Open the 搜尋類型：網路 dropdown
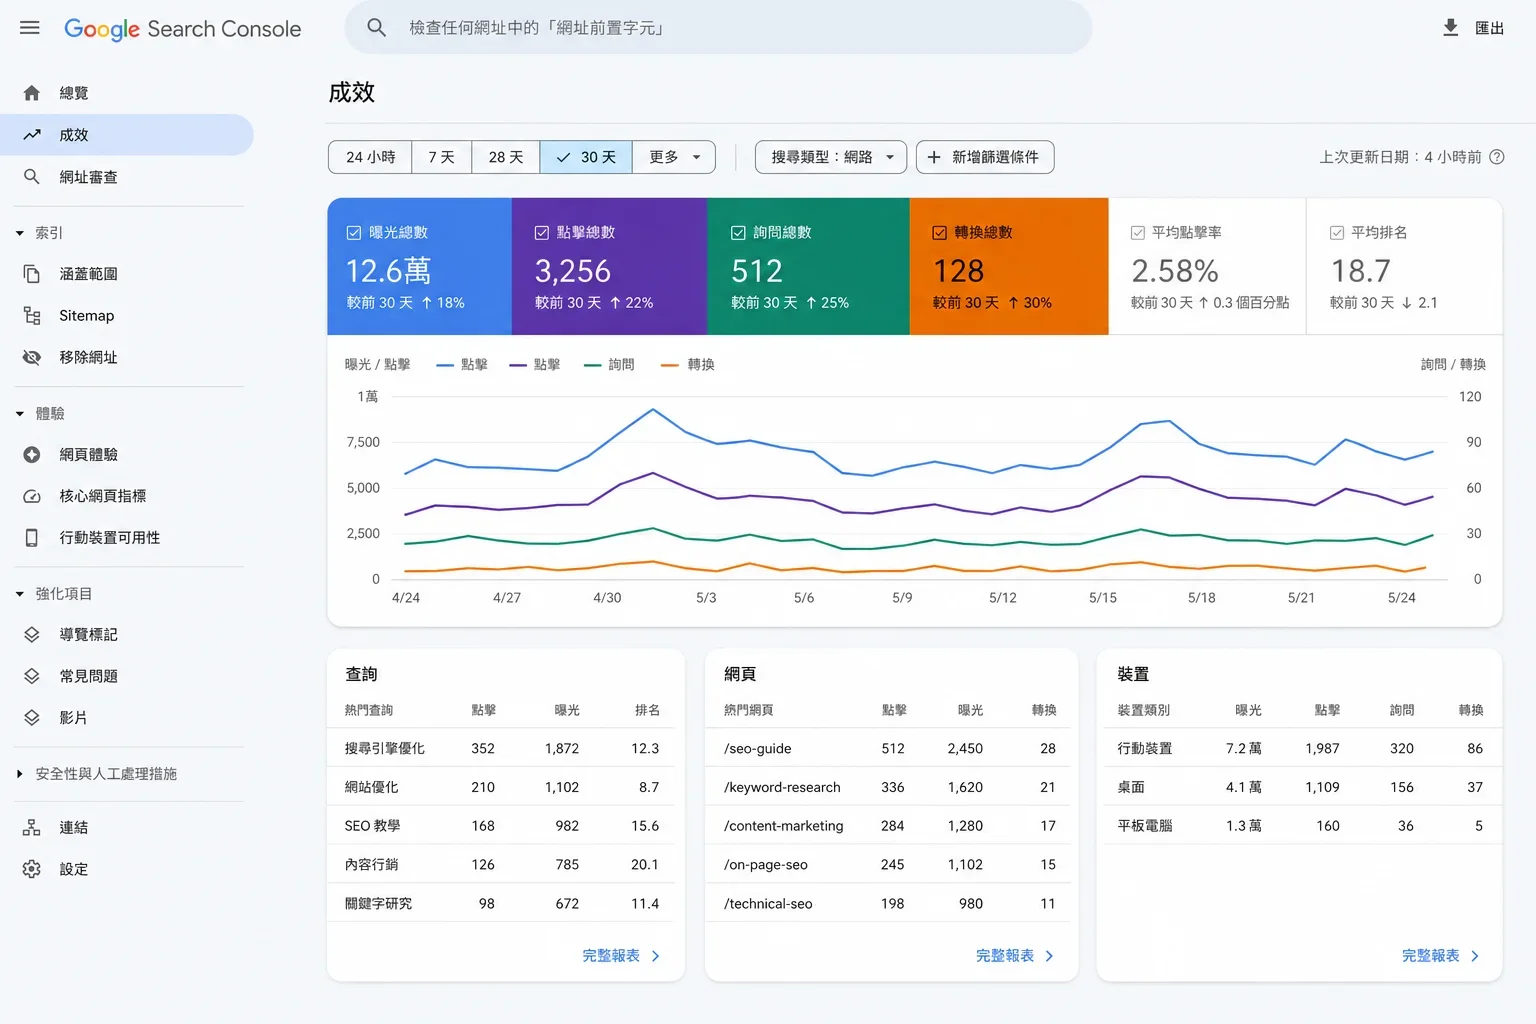The height and width of the screenshot is (1024, 1536). pyautogui.click(x=831, y=157)
